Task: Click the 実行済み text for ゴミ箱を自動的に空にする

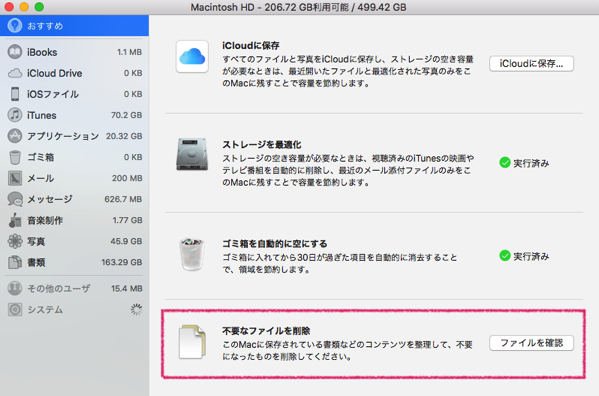Action: click(531, 256)
